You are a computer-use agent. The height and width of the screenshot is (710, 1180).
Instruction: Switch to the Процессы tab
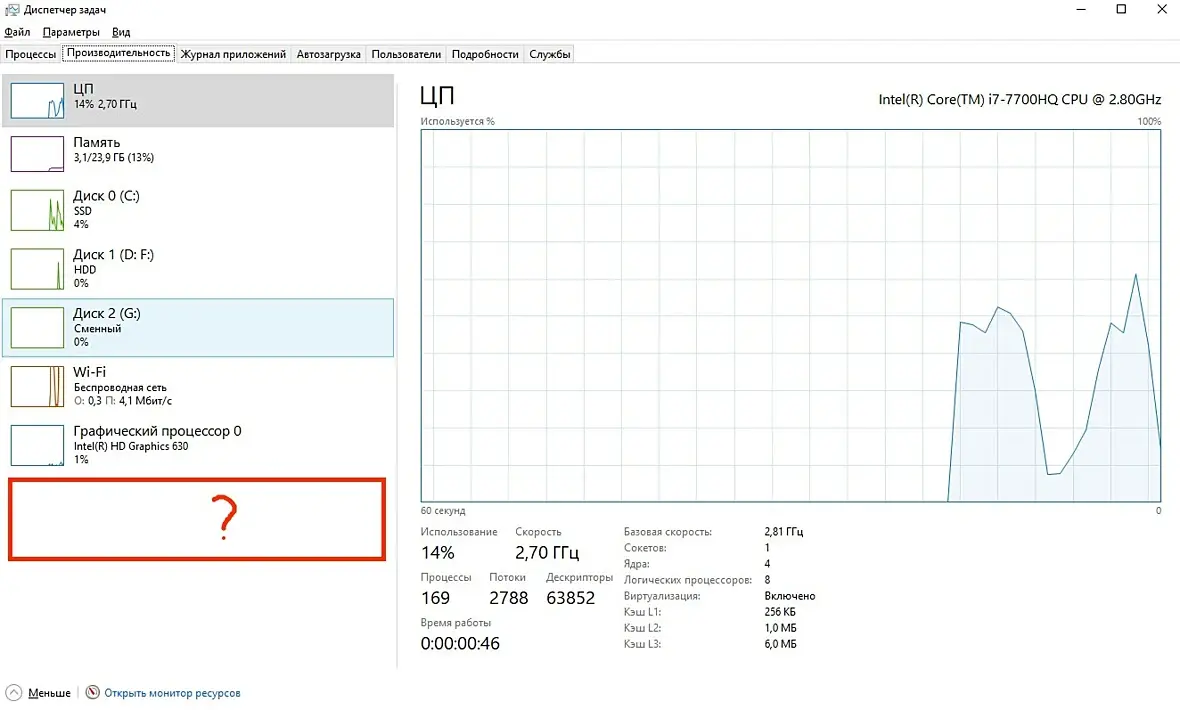31,54
